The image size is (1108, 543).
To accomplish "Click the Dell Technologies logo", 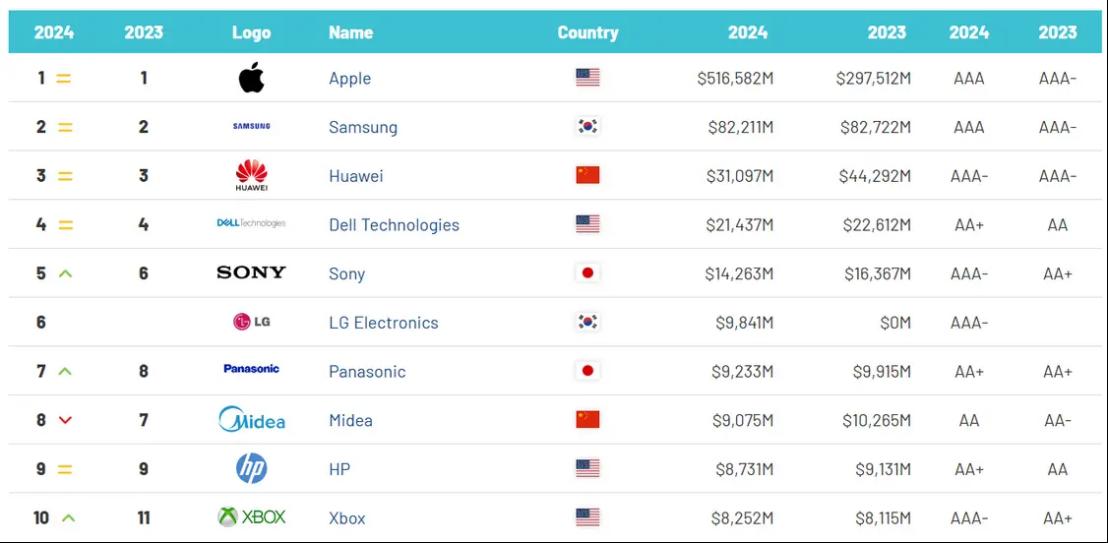I will pyautogui.click(x=251, y=223).
